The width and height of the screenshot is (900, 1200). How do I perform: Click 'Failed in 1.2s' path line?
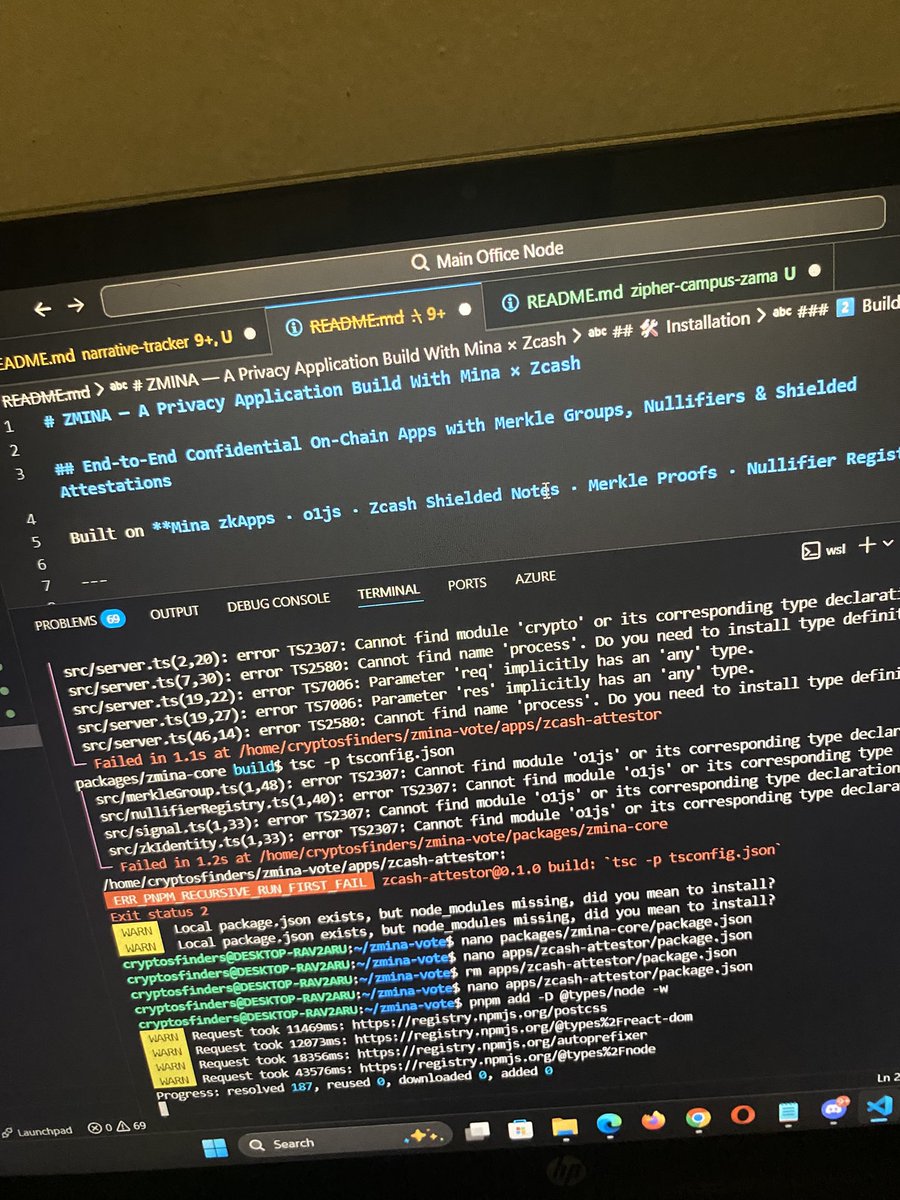tap(393, 846)
